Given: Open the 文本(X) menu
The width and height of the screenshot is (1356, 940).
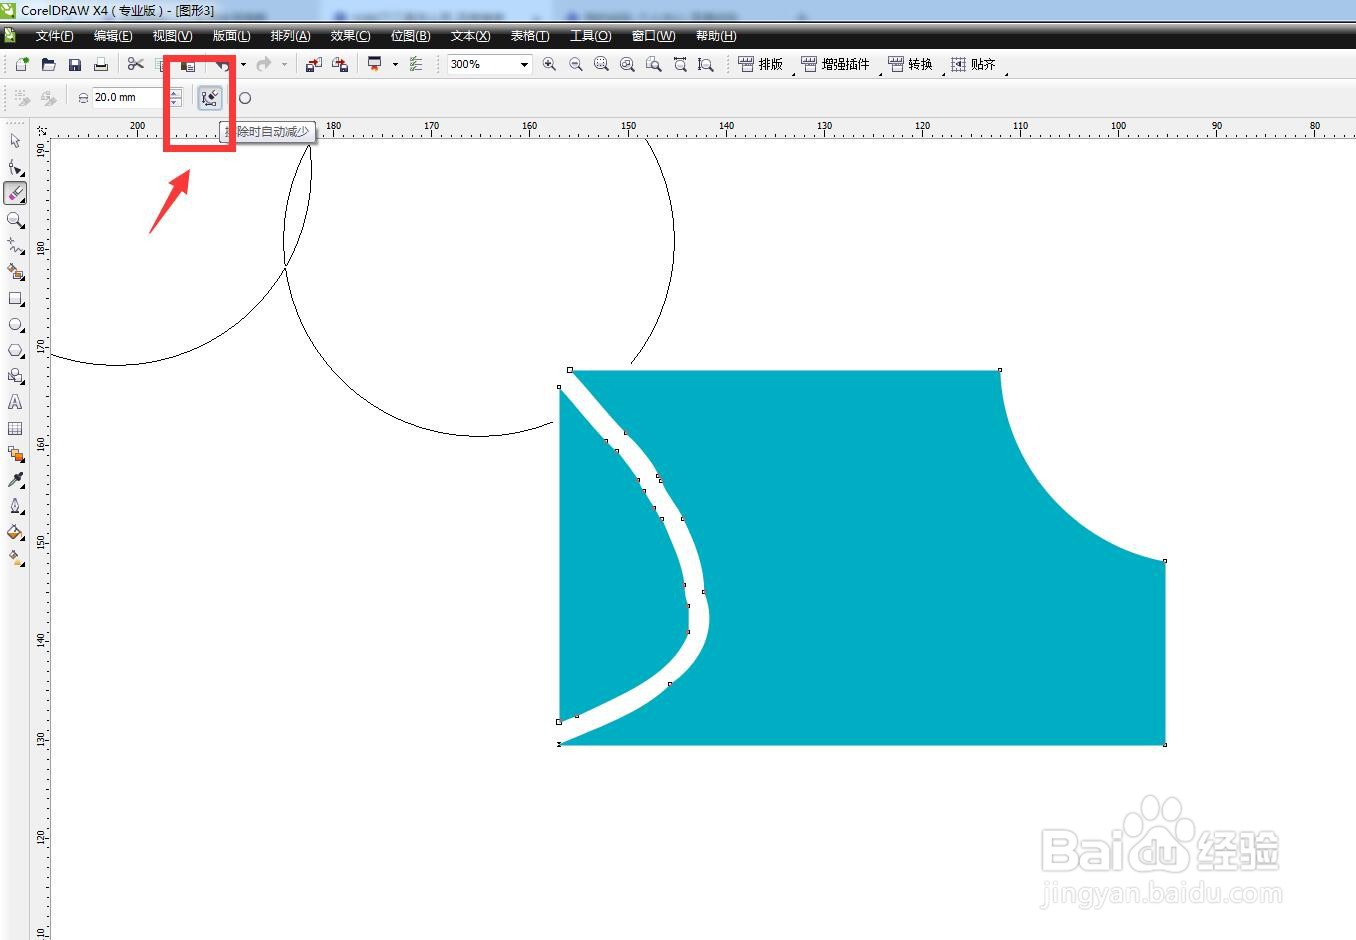Looking at the screenshot, I should click(470, 36).
